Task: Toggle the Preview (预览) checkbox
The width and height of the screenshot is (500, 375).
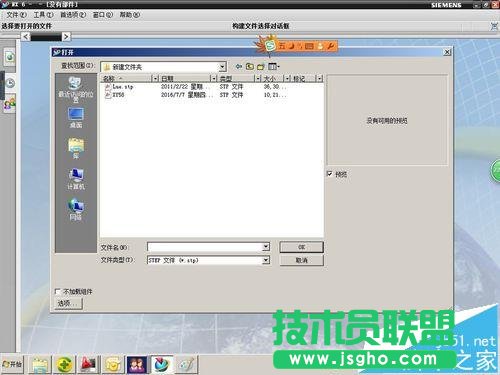Action: 330,174
